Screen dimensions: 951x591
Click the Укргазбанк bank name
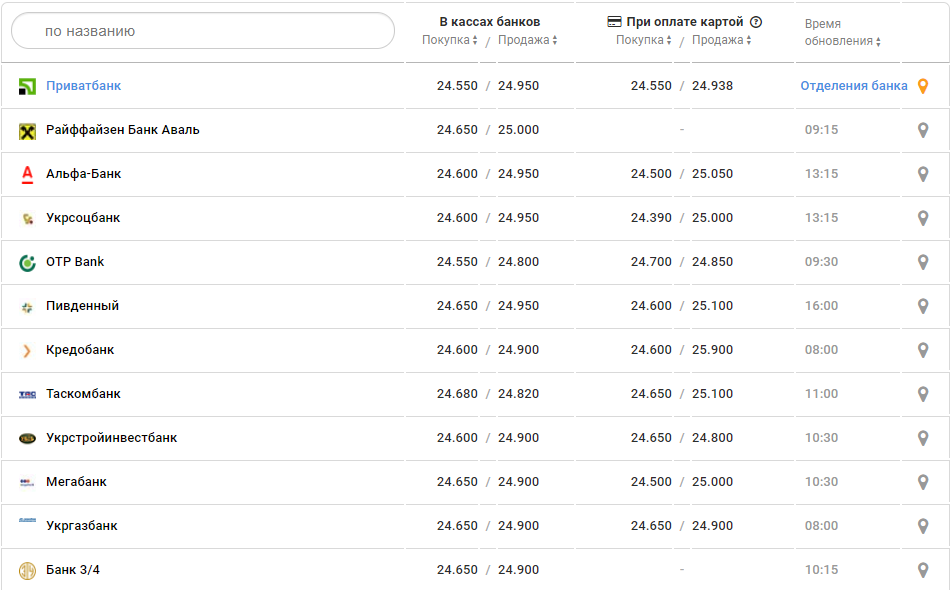tap(82, 526)
